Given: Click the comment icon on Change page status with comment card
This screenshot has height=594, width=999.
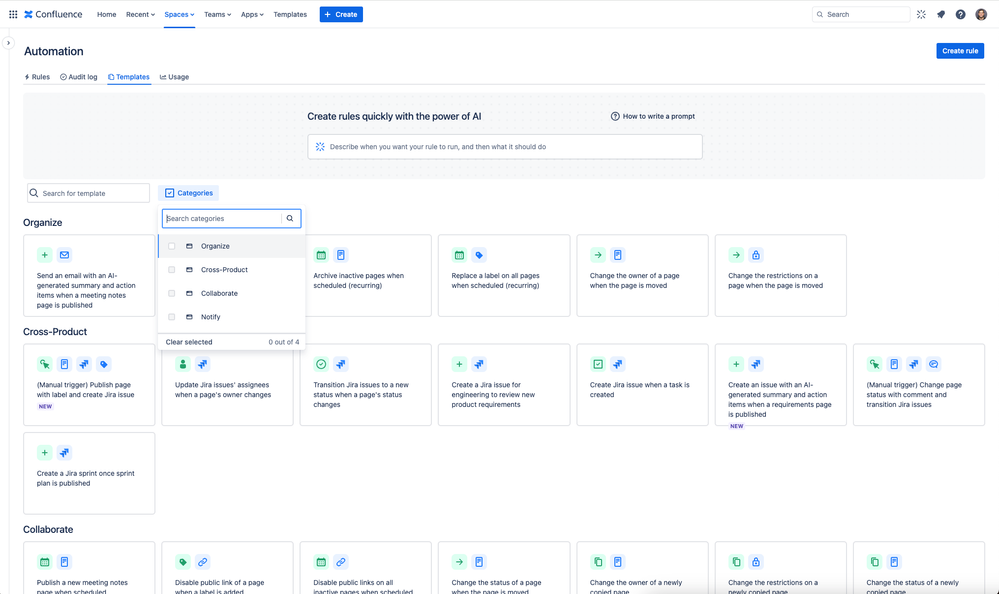Looking at the screenshot, I should click(933, 365).
